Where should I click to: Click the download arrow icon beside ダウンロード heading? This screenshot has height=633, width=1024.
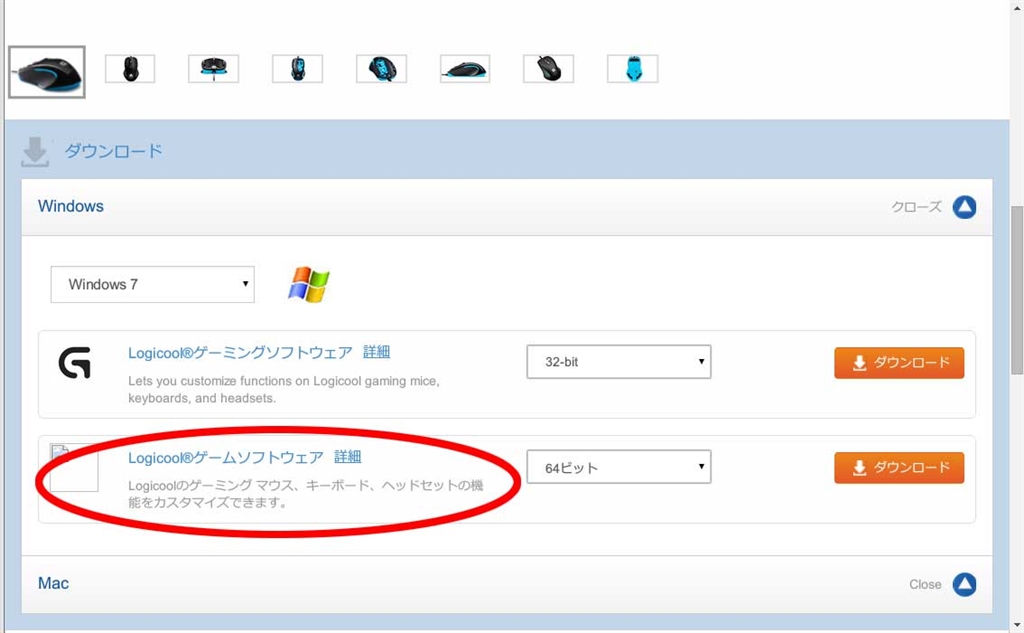pyautogui.click(x=35, y=152)
